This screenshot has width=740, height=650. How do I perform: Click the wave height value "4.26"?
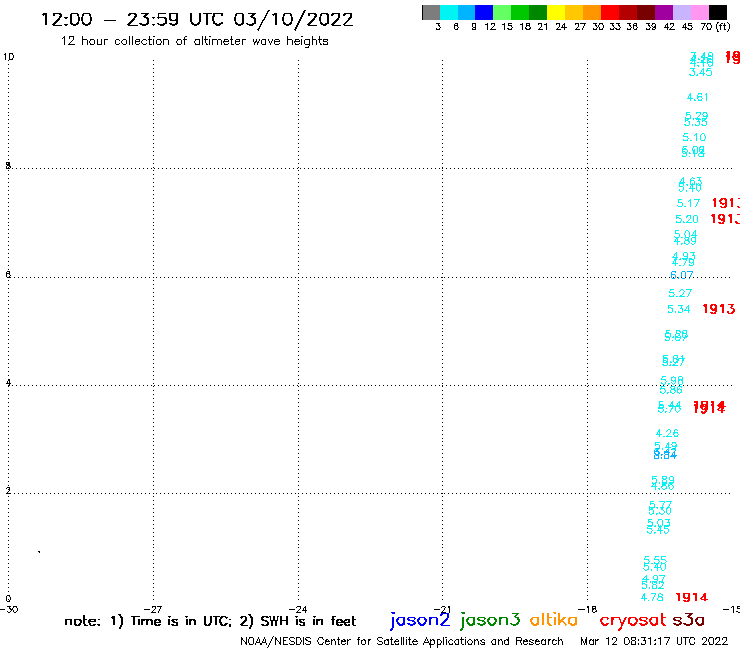667,433
